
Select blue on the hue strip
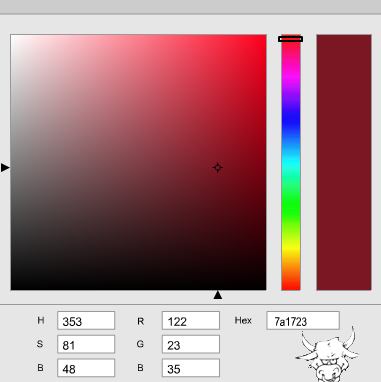[291, 121]
